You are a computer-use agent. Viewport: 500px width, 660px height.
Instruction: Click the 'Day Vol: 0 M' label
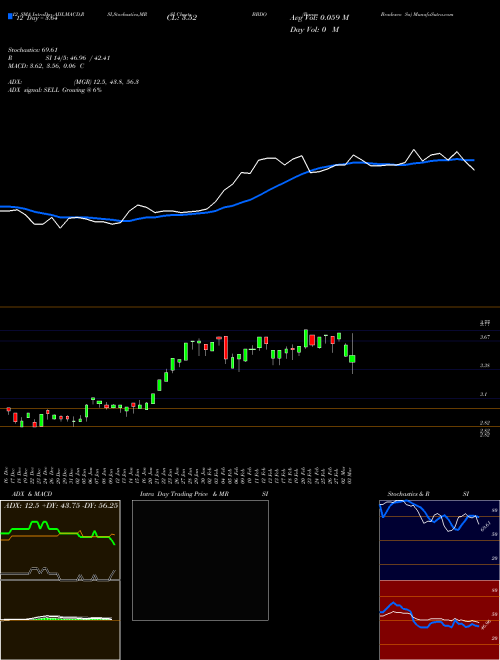(314, 29)
